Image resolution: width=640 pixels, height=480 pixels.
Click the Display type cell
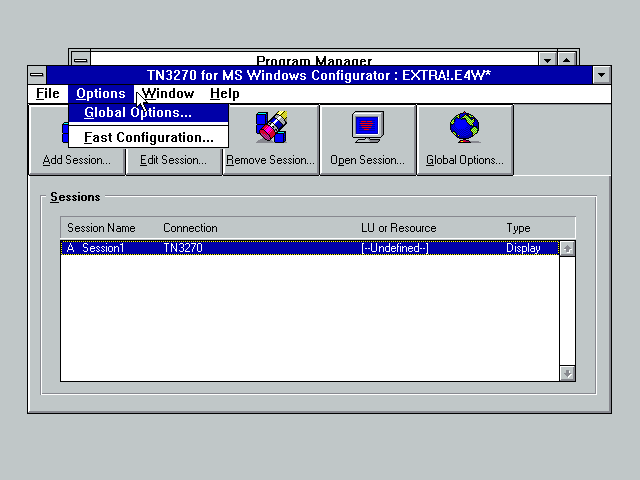[x=523, y=248]
